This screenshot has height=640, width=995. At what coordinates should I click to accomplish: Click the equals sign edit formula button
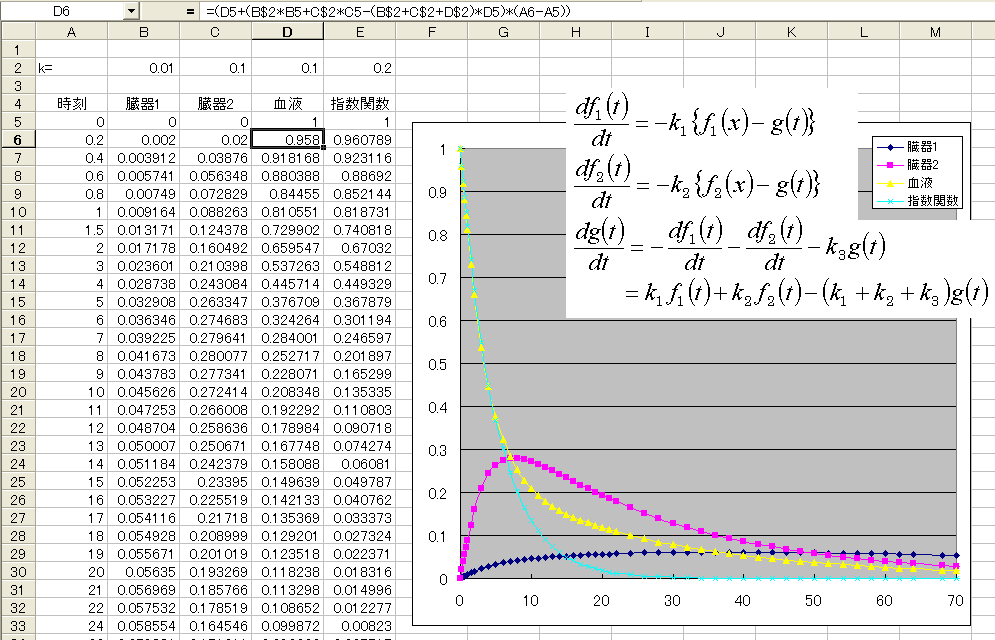pyautogui.click(x=190, y=11)
